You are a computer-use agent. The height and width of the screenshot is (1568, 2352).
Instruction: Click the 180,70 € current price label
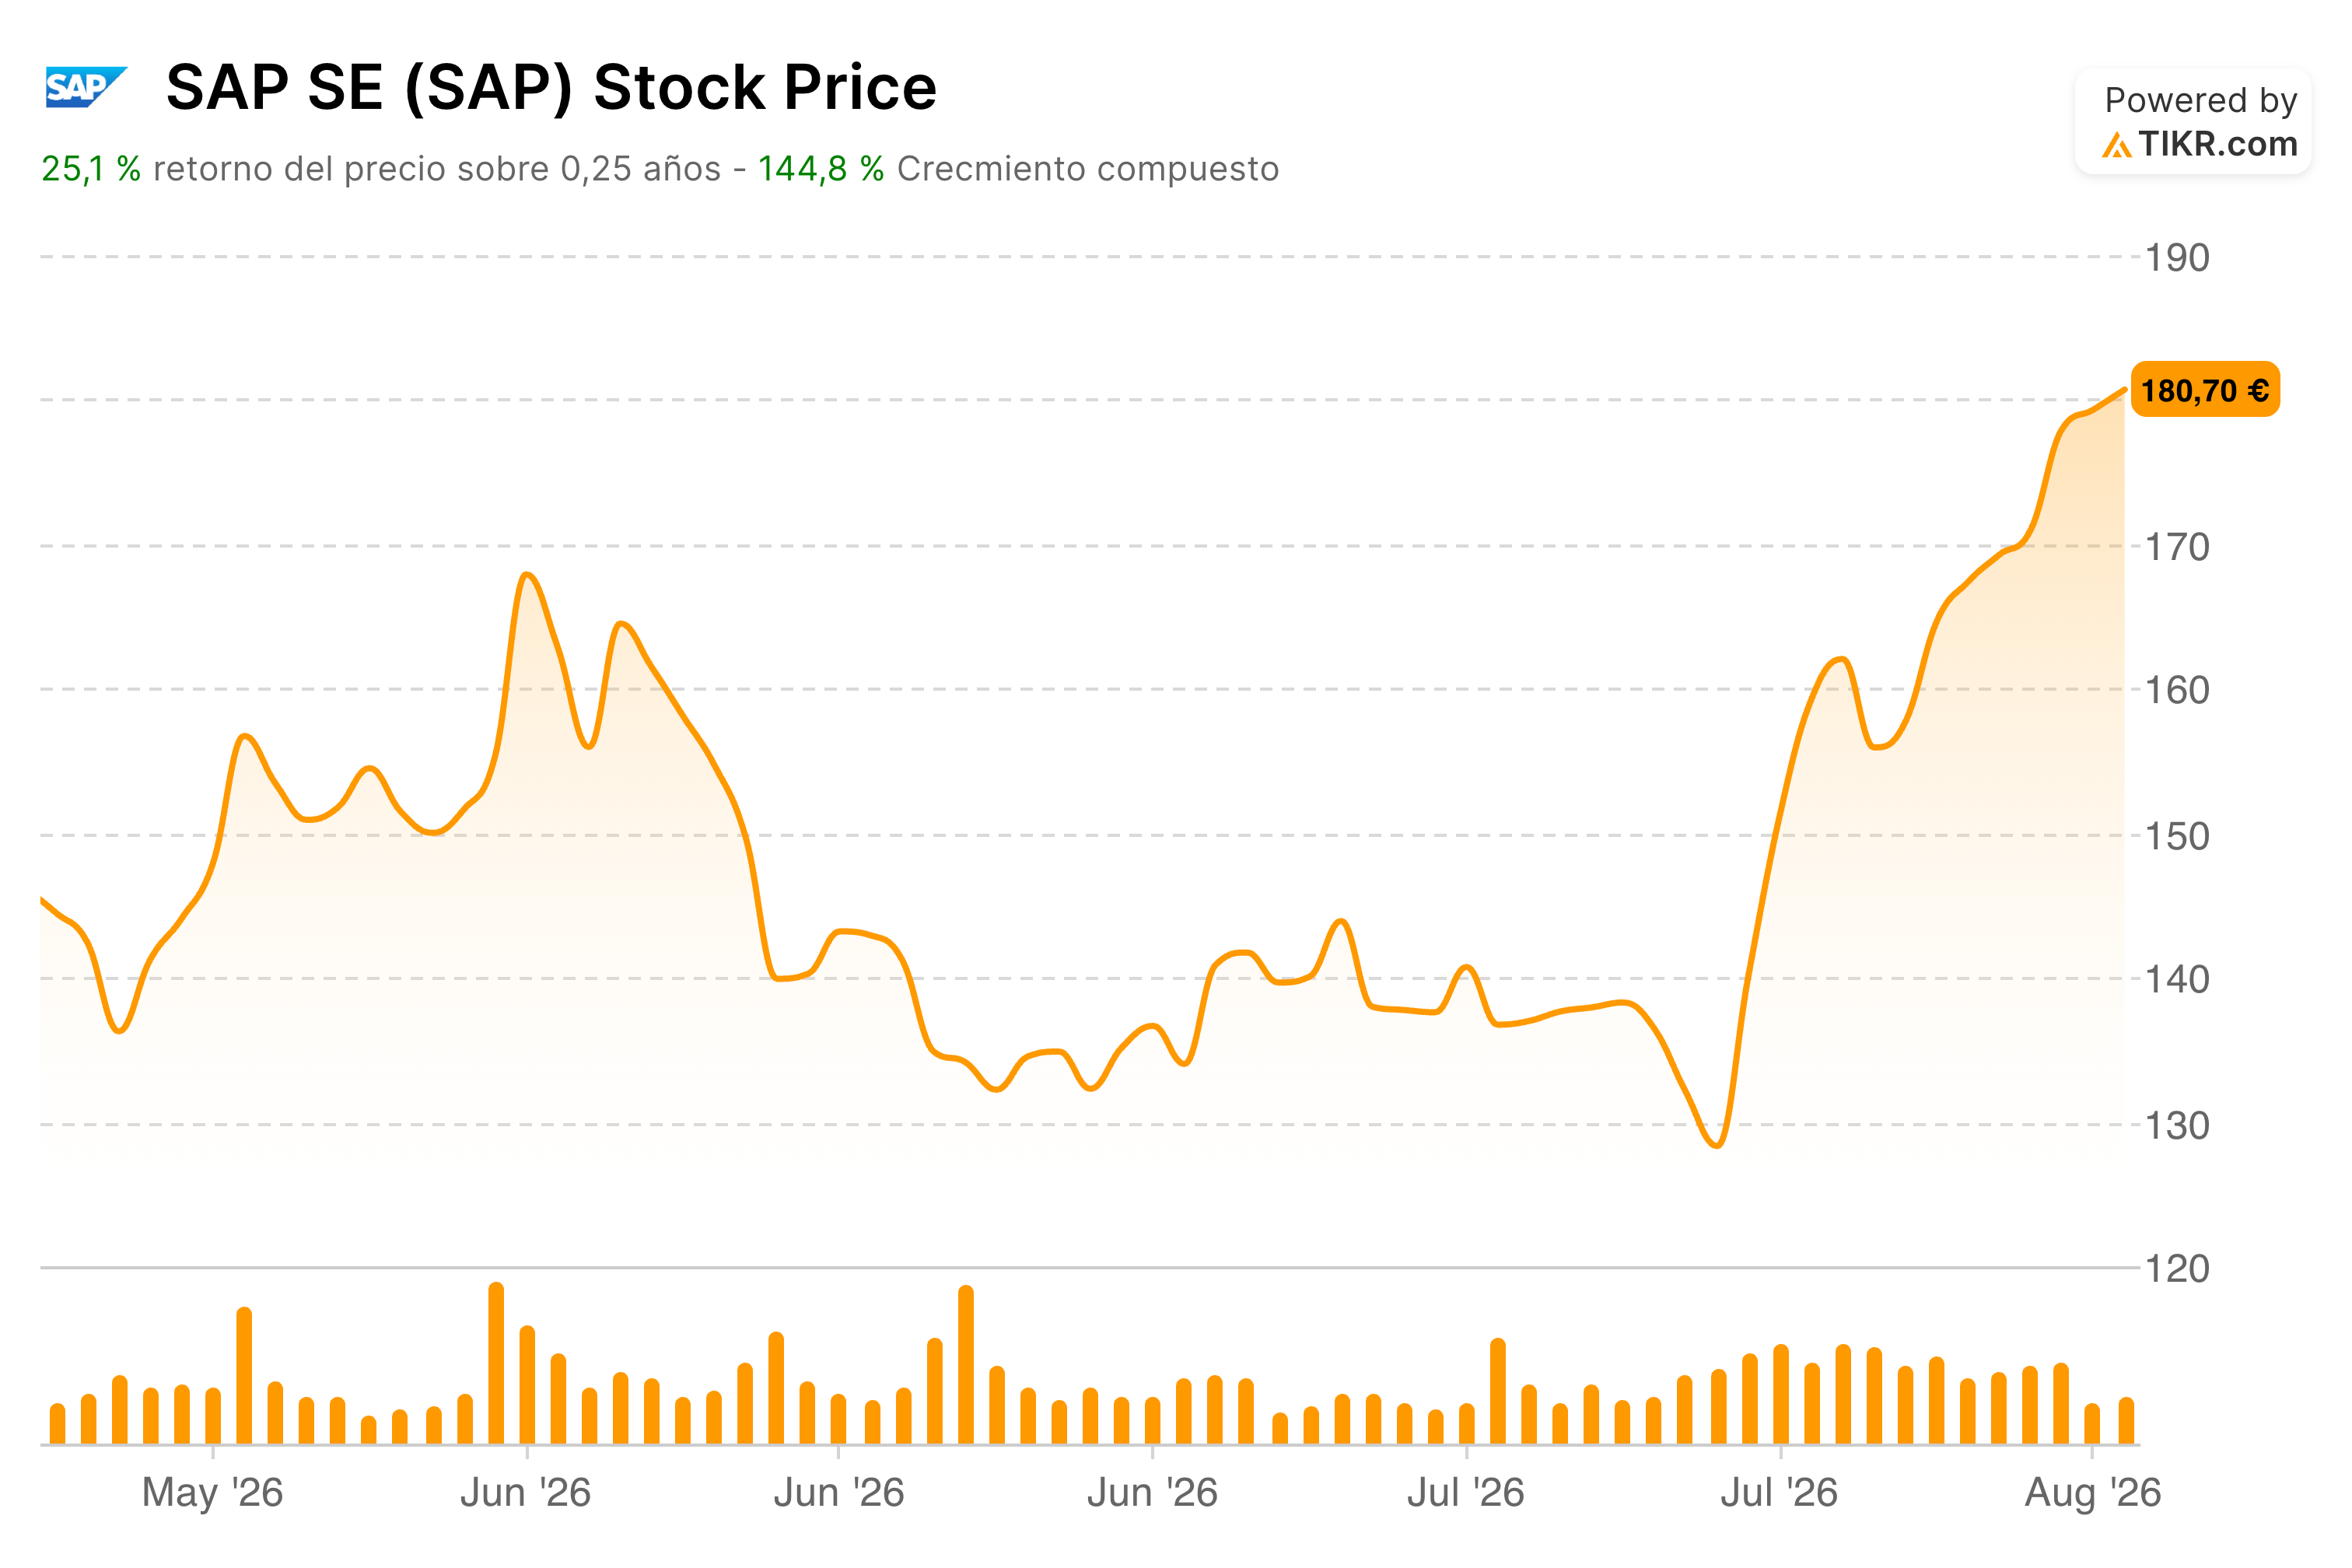pos(2205,390)
